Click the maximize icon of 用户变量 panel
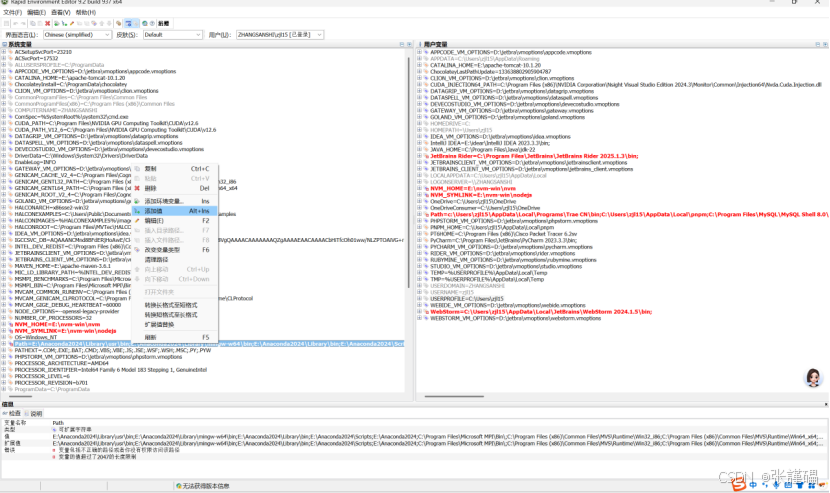Image resolution: width=830 pixels, height=493 pixels. point(825,44)
